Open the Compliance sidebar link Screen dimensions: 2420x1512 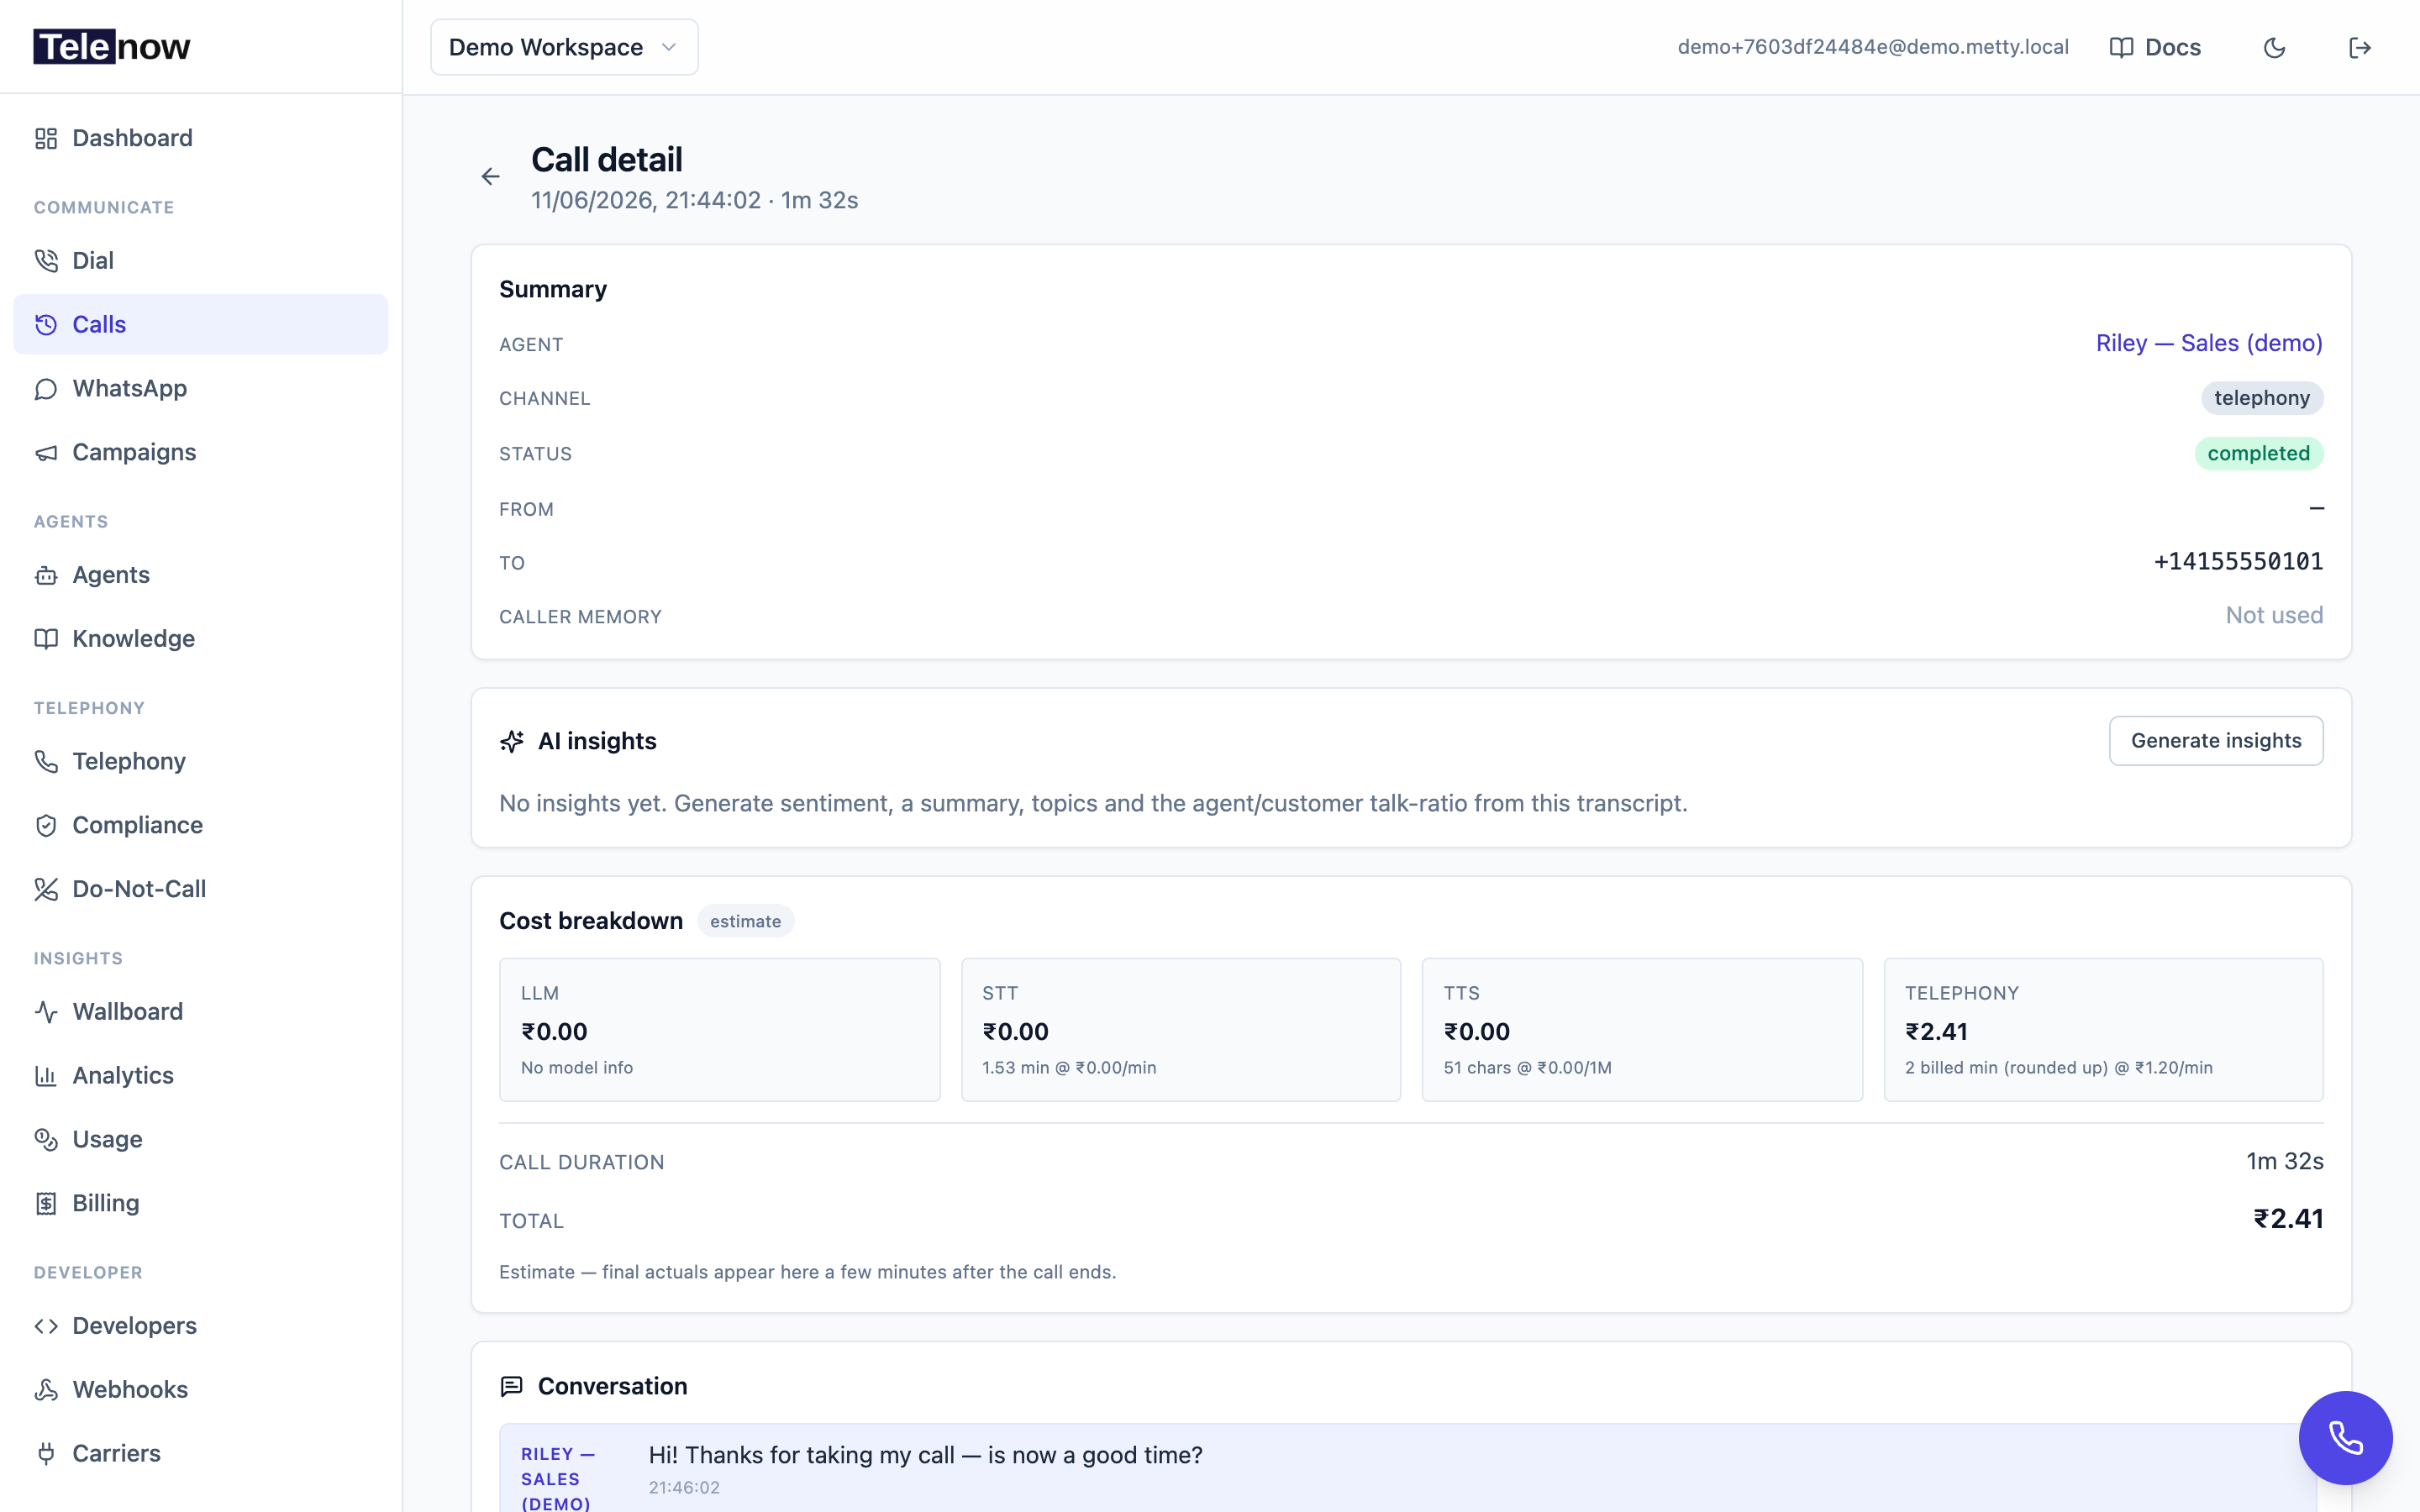pyautogui.click(x=200, y=826)
